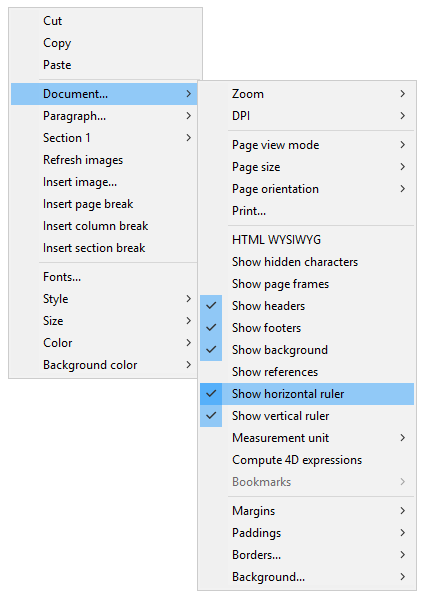Open the Margins submenu
Viewport: 424px width, 601px height.
pyautogui.click(x=307, y=511)
